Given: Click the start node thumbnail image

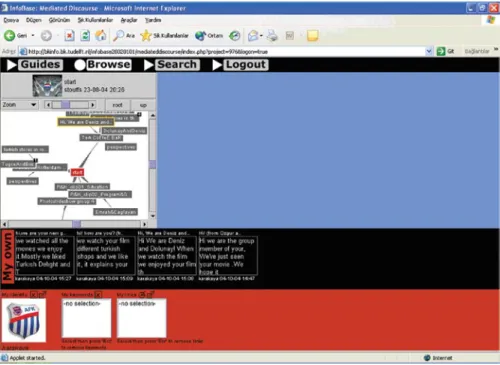Looking at the screenshot, I should (x=47, y=86).
